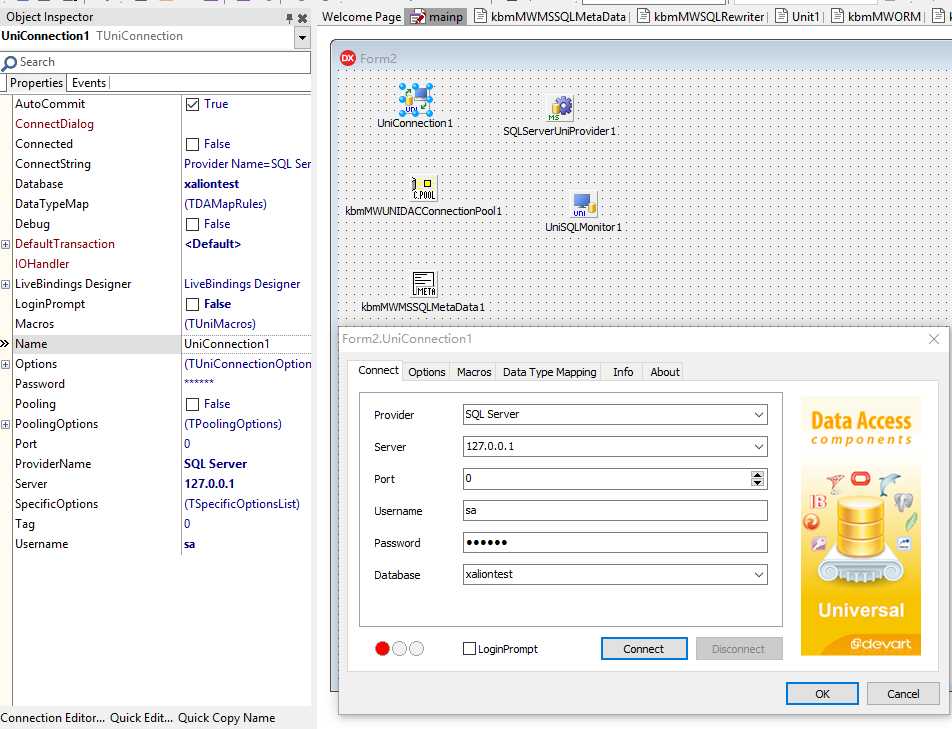Close the Object Inspector panel
952x729 pixels.
click(302, 18)
